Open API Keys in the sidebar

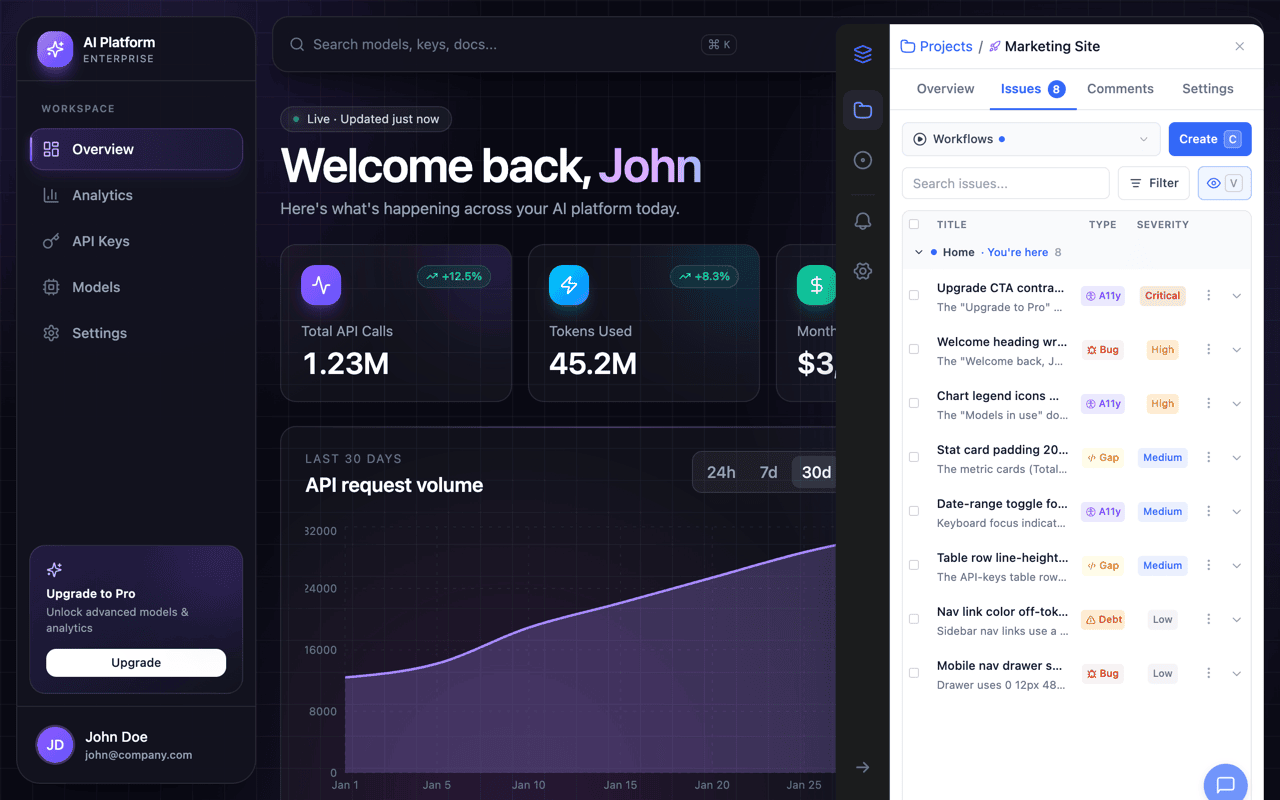[136, 241]
